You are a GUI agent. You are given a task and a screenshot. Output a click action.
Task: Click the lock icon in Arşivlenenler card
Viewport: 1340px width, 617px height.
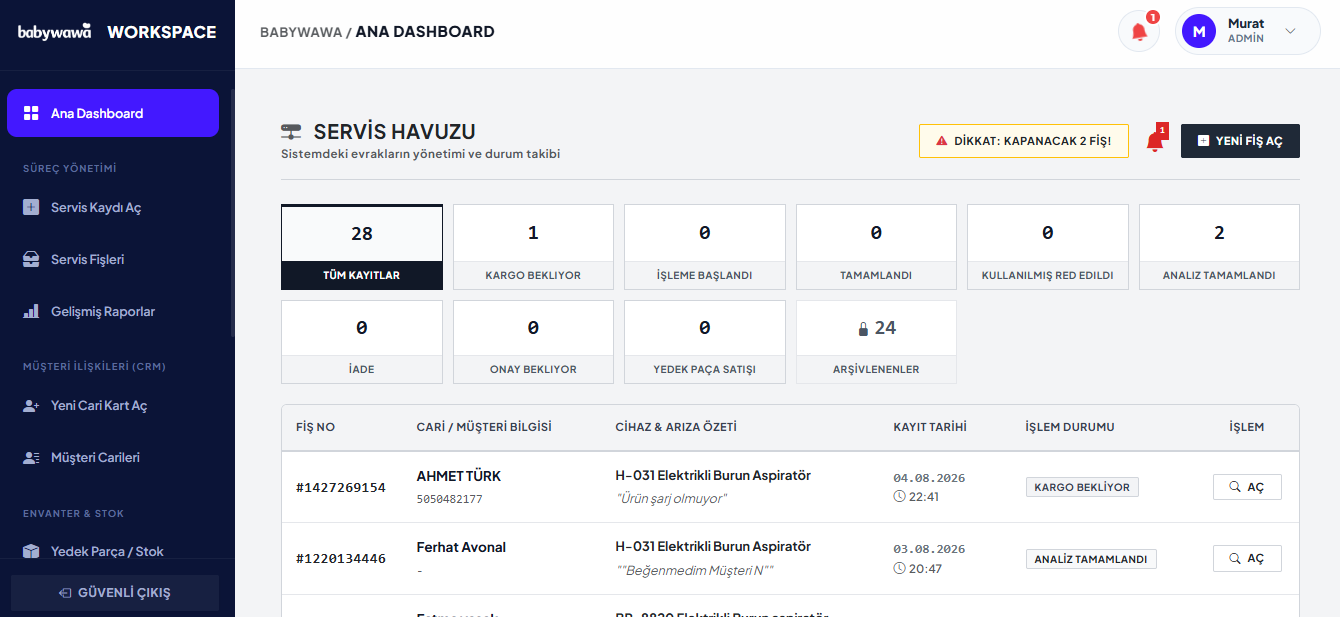click(x=864, y=328)
